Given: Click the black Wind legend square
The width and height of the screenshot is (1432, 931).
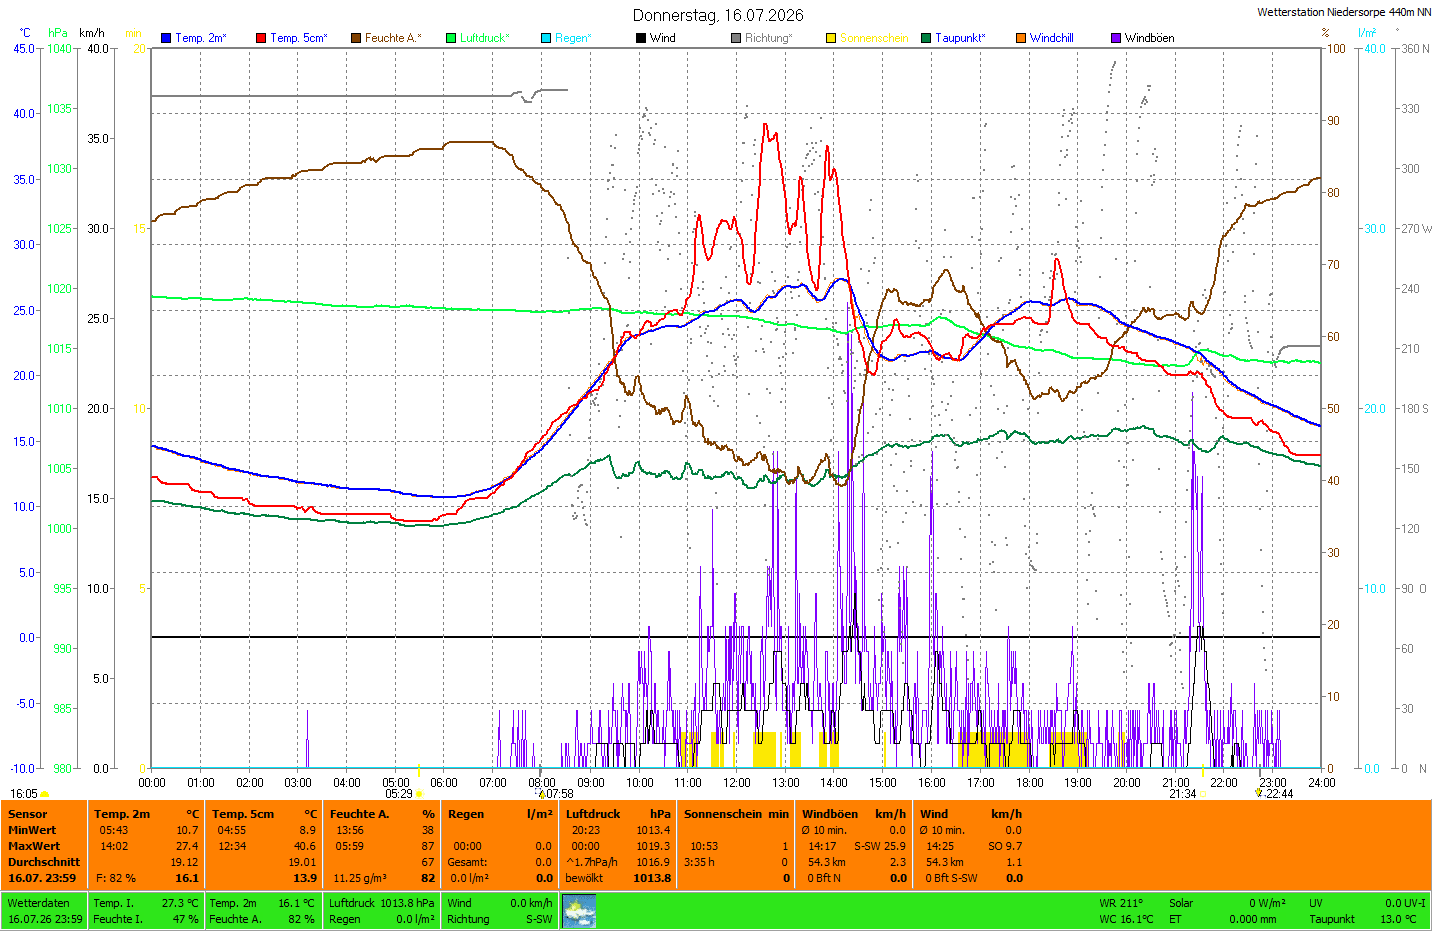Looking at the screenshot, I should [x=641, y=38].
